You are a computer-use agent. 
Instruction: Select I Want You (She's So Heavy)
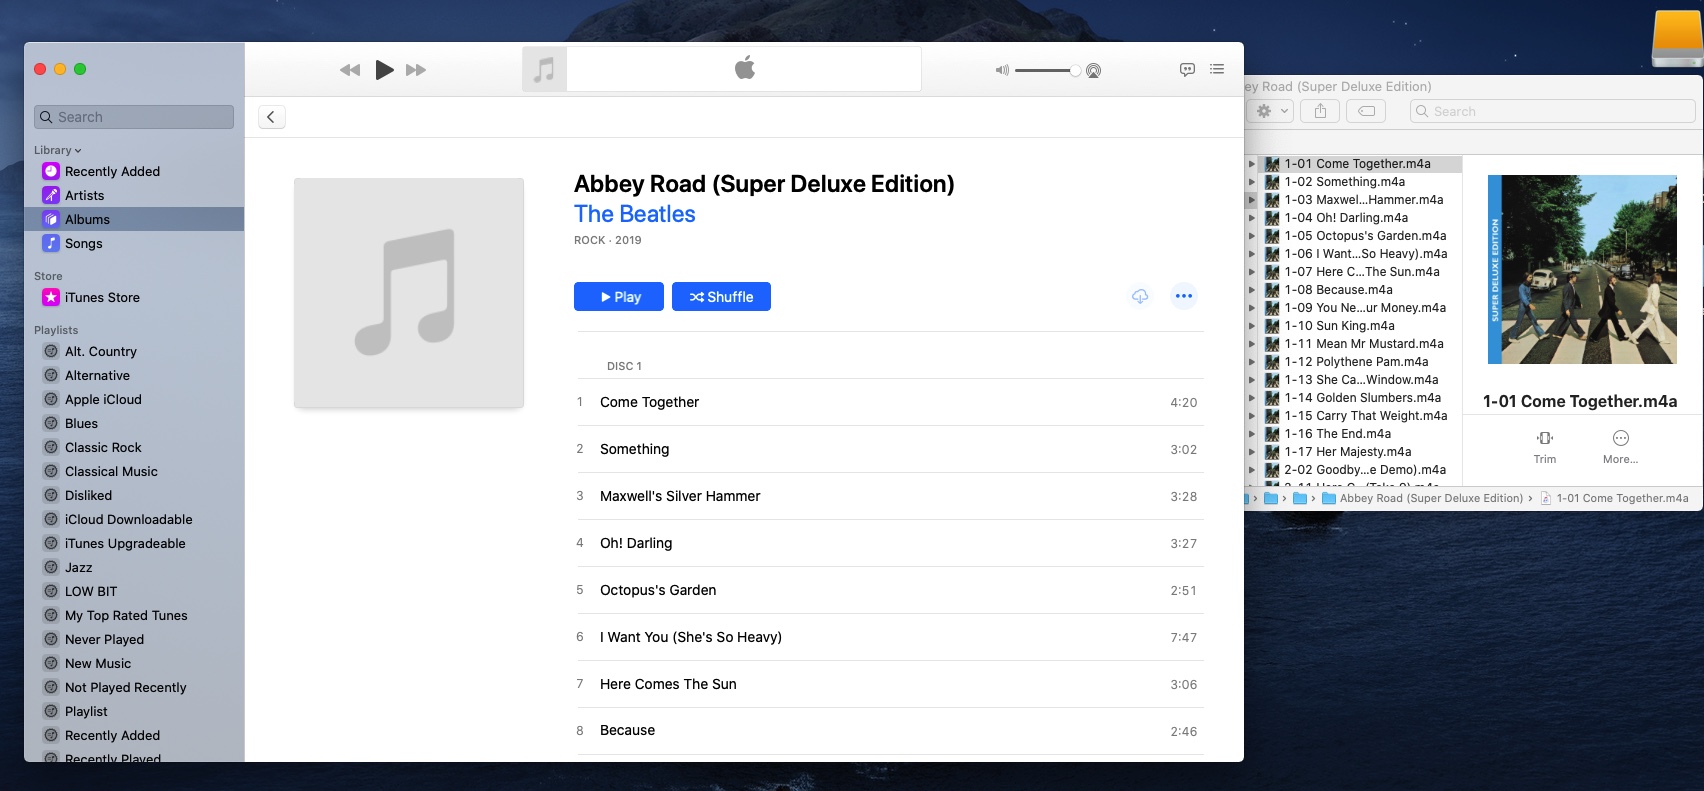point(890,637)
